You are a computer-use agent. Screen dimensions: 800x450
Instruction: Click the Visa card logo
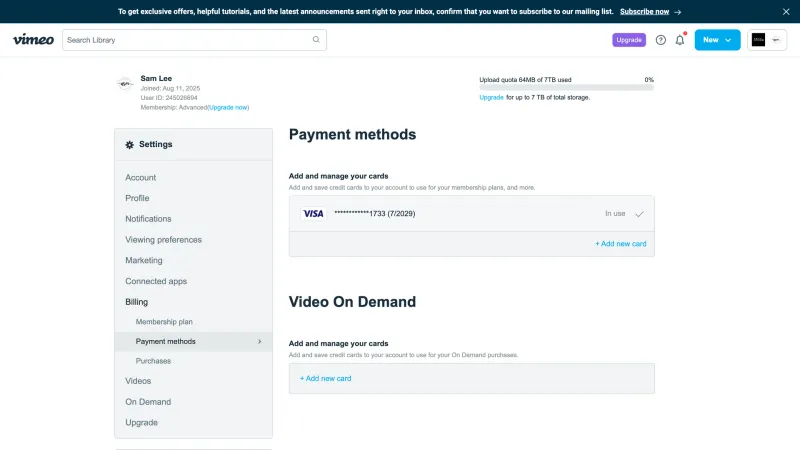pyautogui.click(x=313, y=213)
